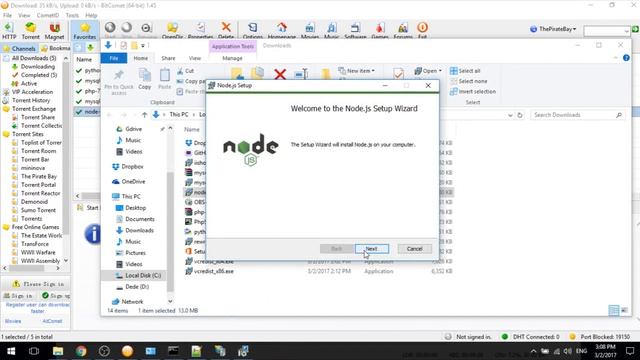This screenshot has height=360, width=640.
Task: Open the Help menu in BitComet
Action: (x=91, y=15)
